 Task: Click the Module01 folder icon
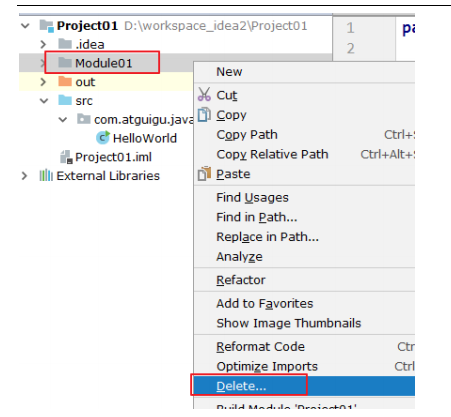65,63
